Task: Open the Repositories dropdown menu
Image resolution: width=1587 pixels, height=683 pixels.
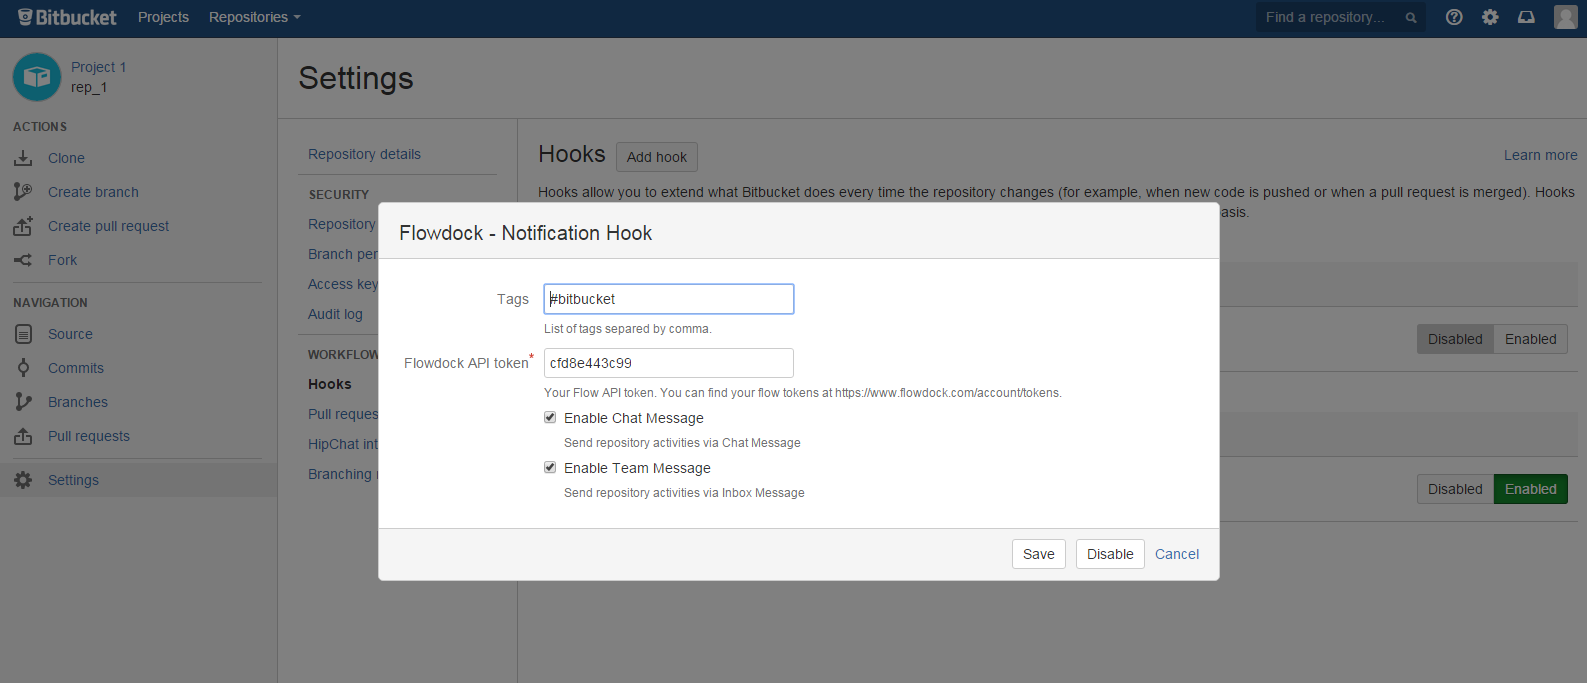Action: [x=255, y=17]
